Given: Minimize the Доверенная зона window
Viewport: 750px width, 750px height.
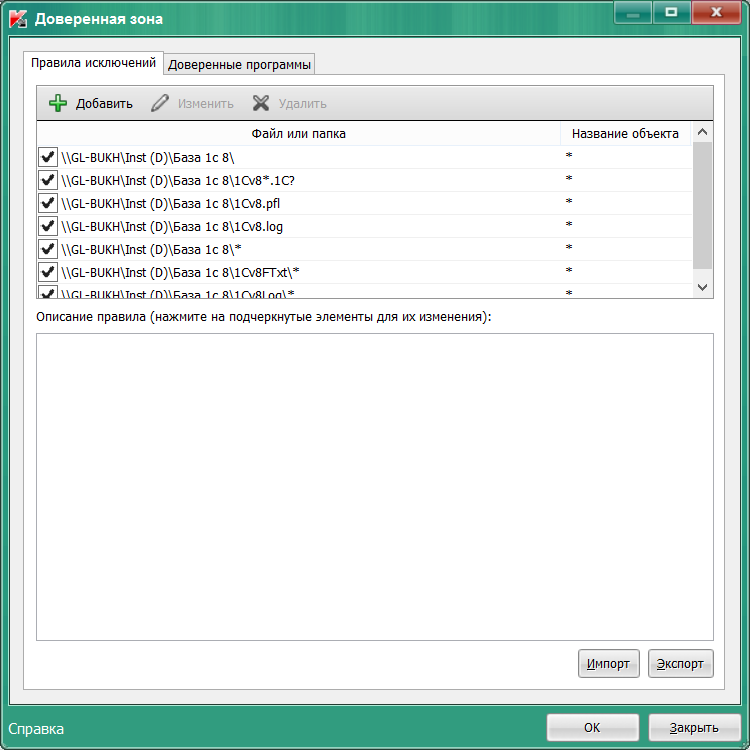Looking at the screenshot, I should [633, 13].
